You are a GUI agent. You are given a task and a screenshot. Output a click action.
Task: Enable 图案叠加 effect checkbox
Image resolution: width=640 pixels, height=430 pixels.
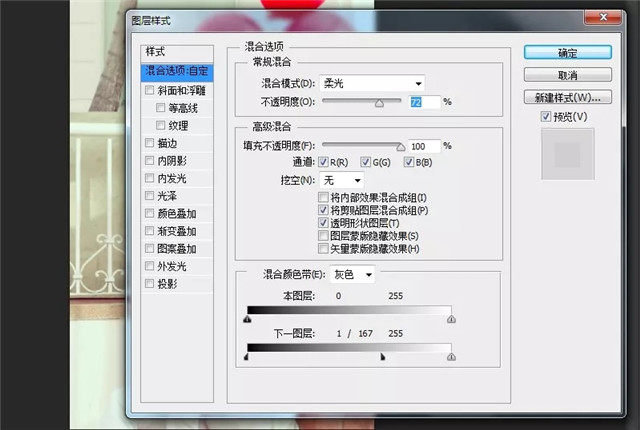click(149, 248)
